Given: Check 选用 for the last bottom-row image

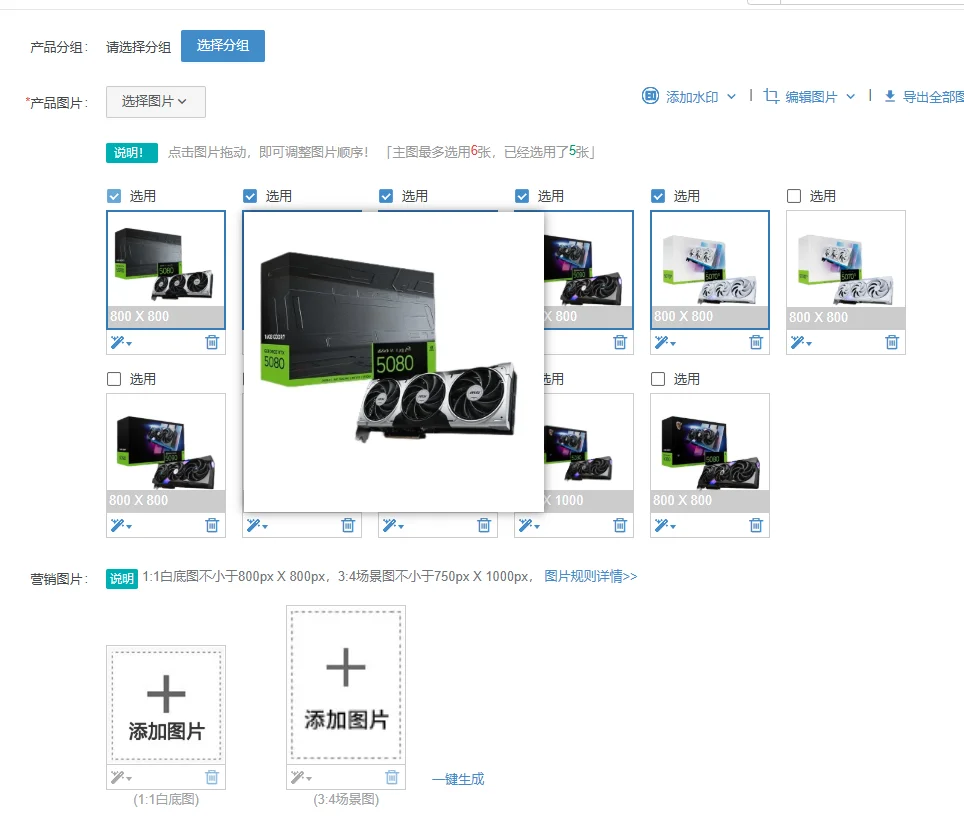Looking at the screenshot, I should coord(658,379).
